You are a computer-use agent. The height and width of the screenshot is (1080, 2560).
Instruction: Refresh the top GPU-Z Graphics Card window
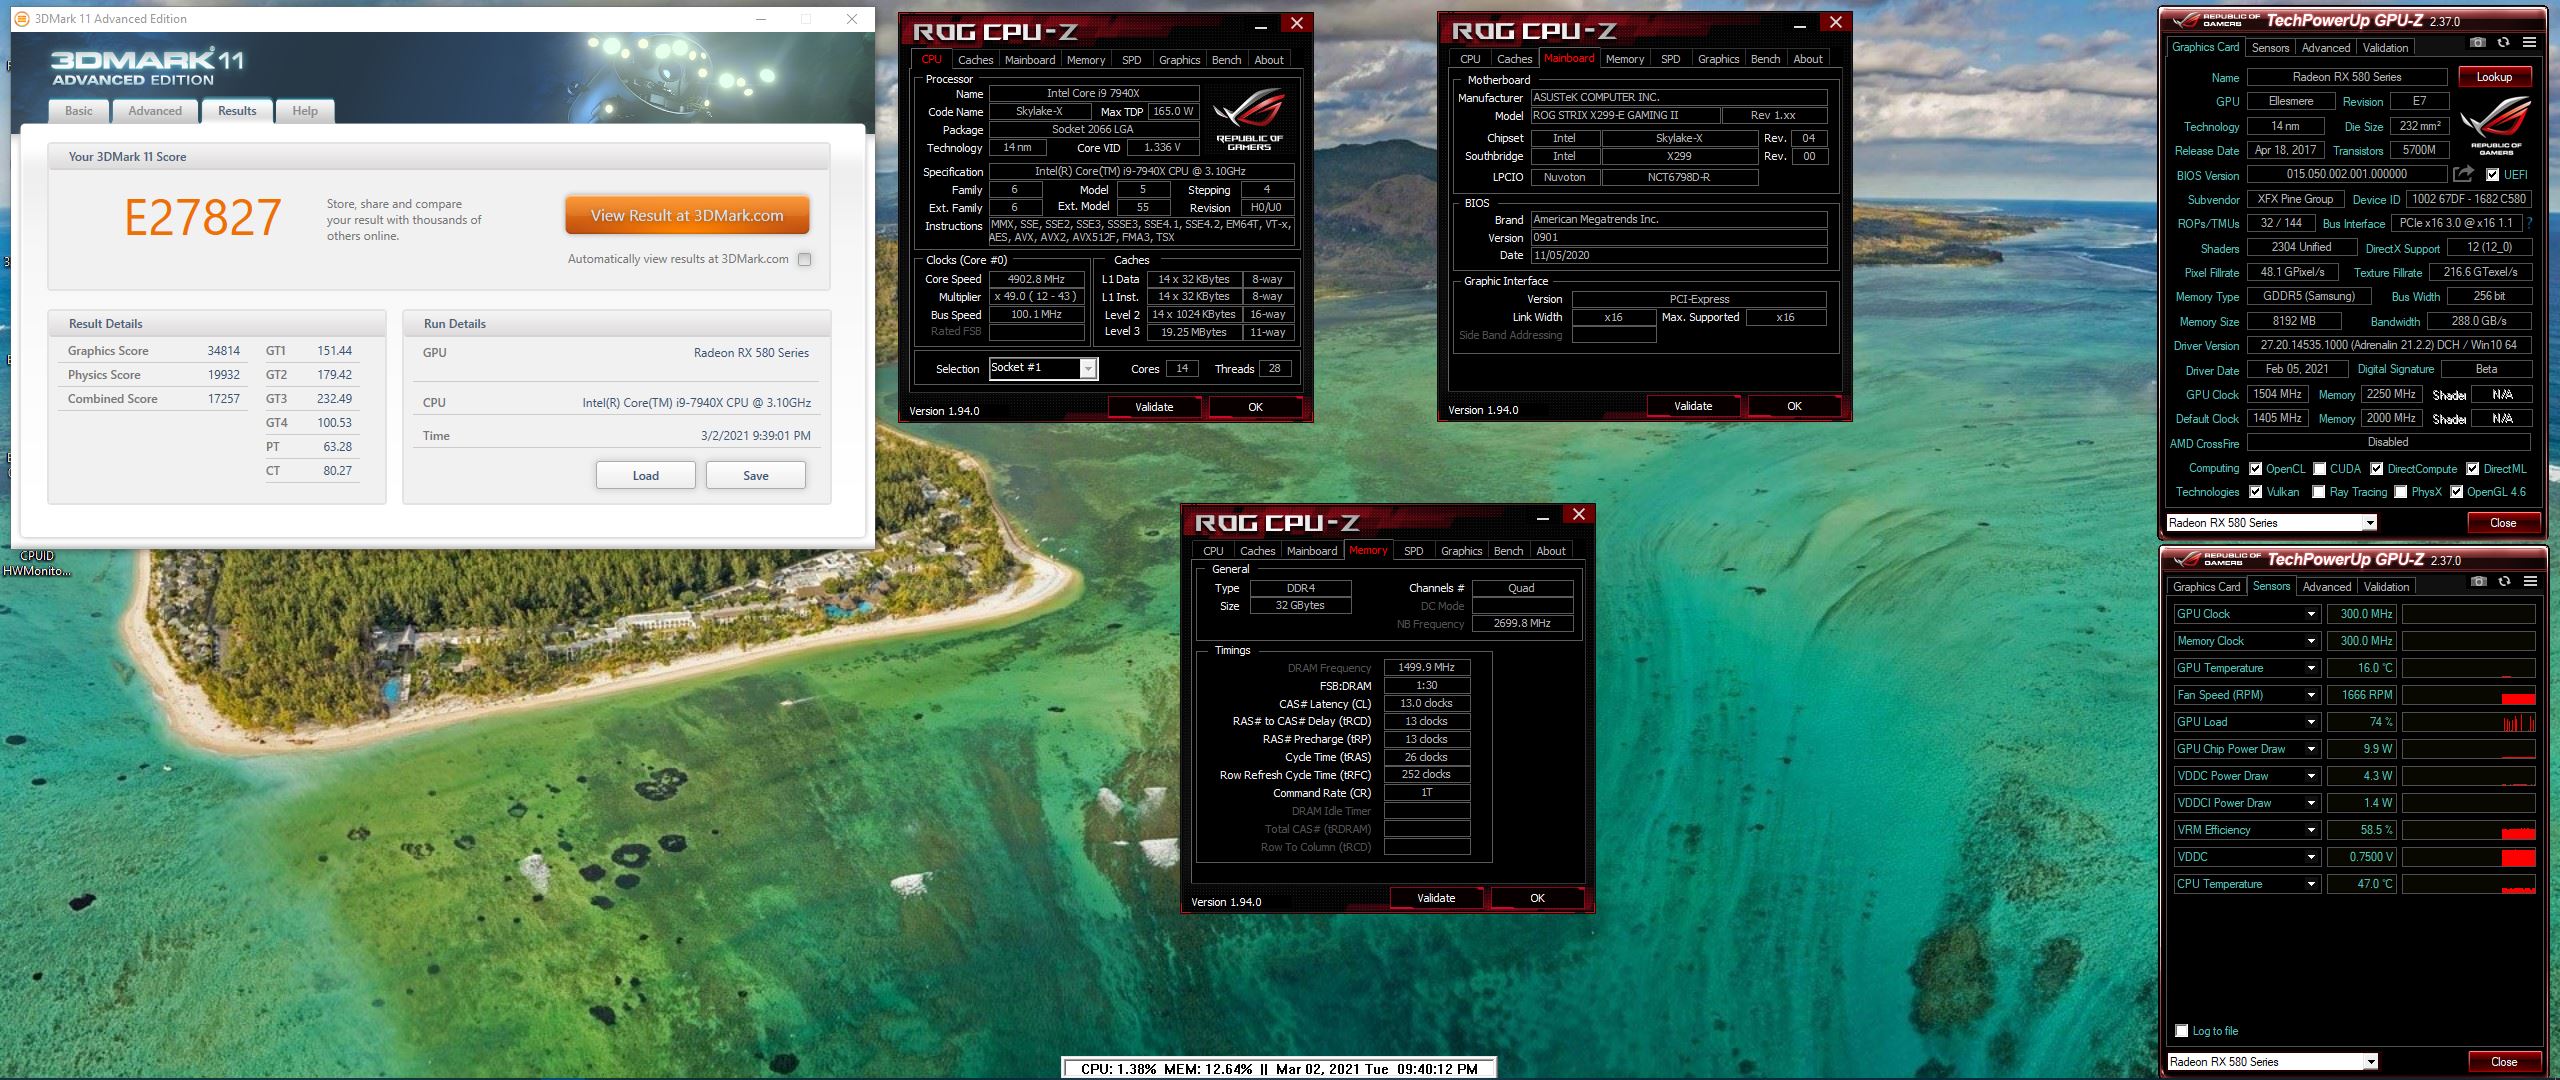pyautogui.click(x=2503, y=43)
